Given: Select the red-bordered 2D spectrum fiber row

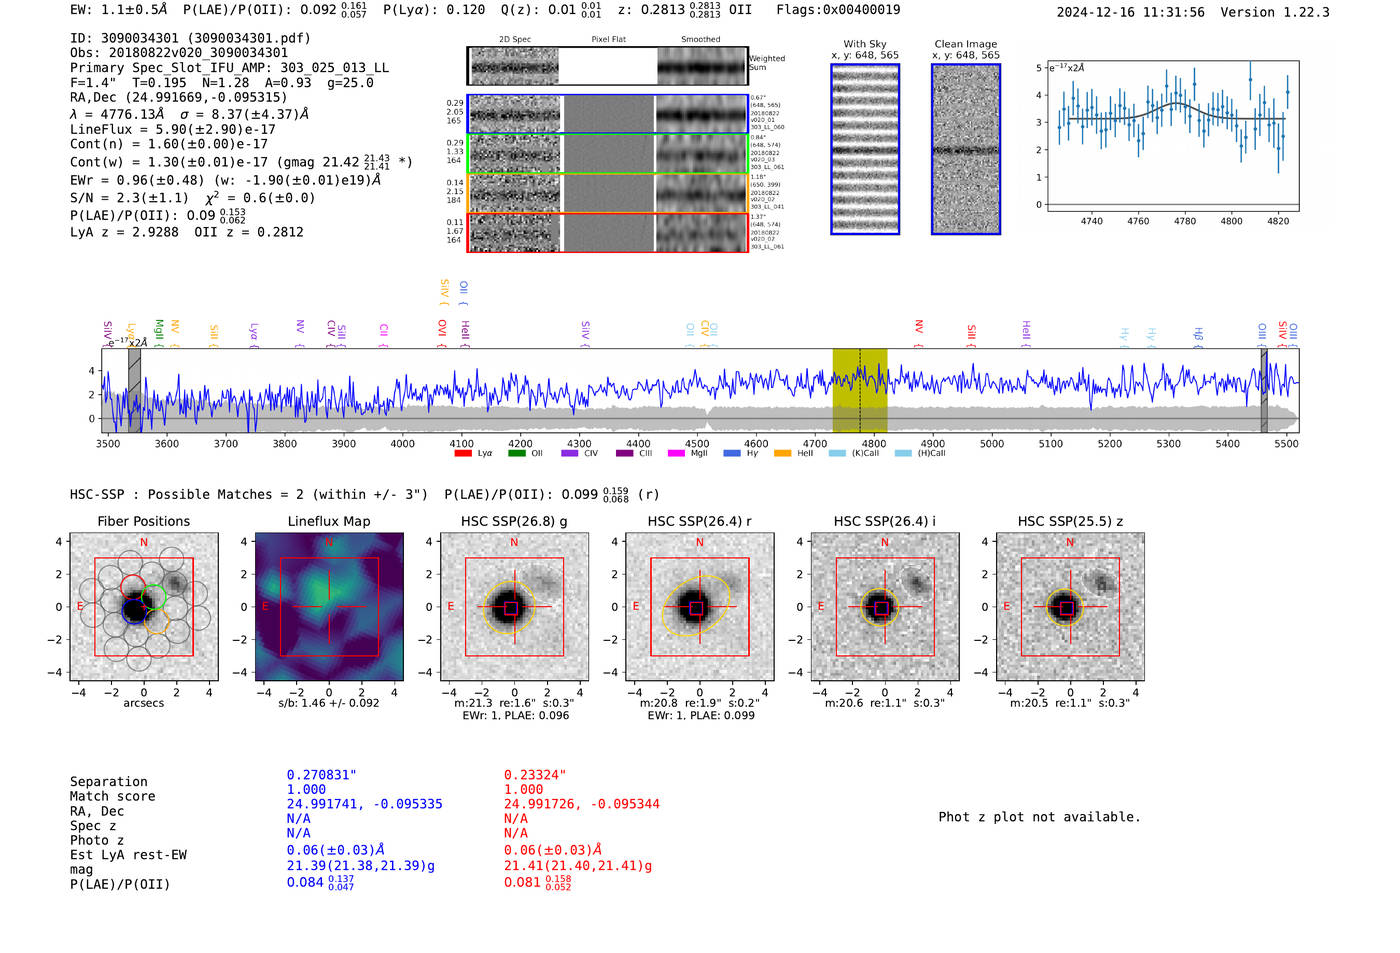Looking at the screenshot, I should (608, 232).
